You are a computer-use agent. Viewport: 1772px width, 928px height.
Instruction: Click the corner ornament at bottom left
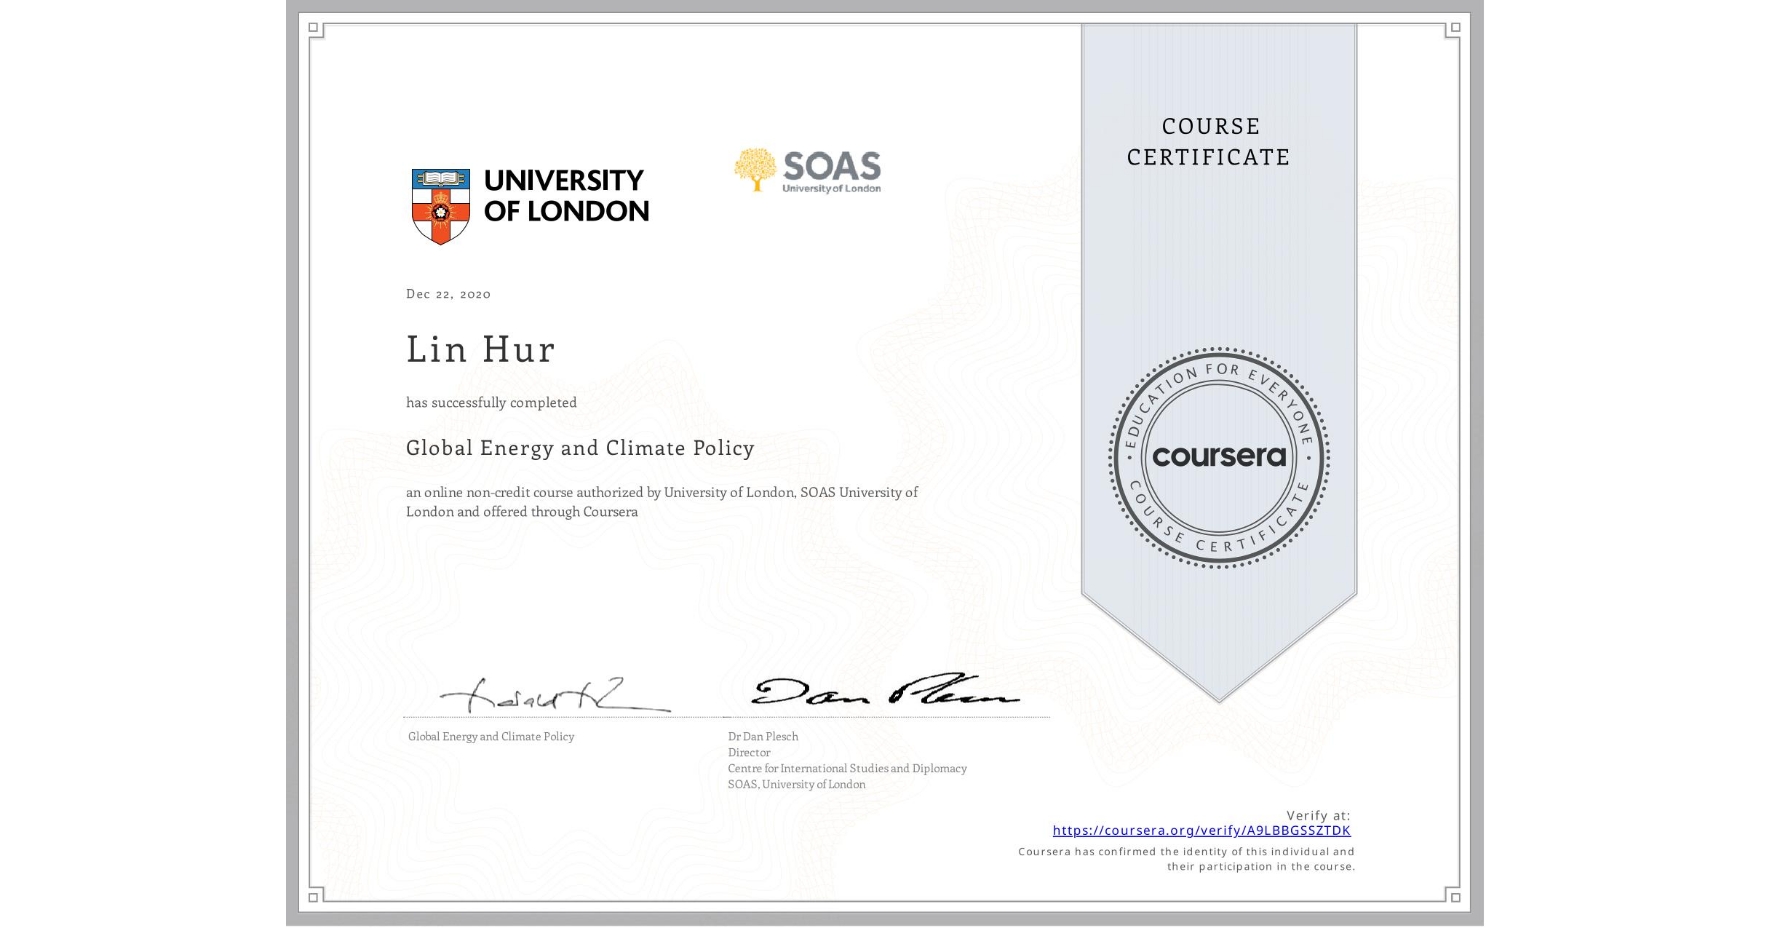(x=315, y=898)
